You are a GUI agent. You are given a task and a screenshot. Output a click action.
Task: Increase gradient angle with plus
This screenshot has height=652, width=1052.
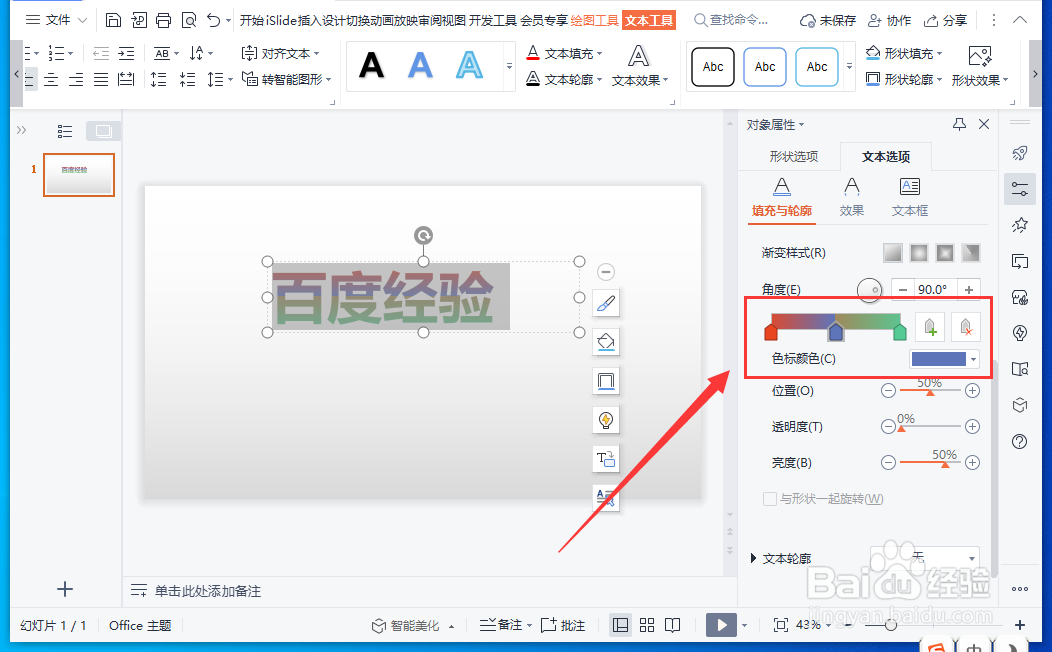pyautogui.click(x=969, y=290)
